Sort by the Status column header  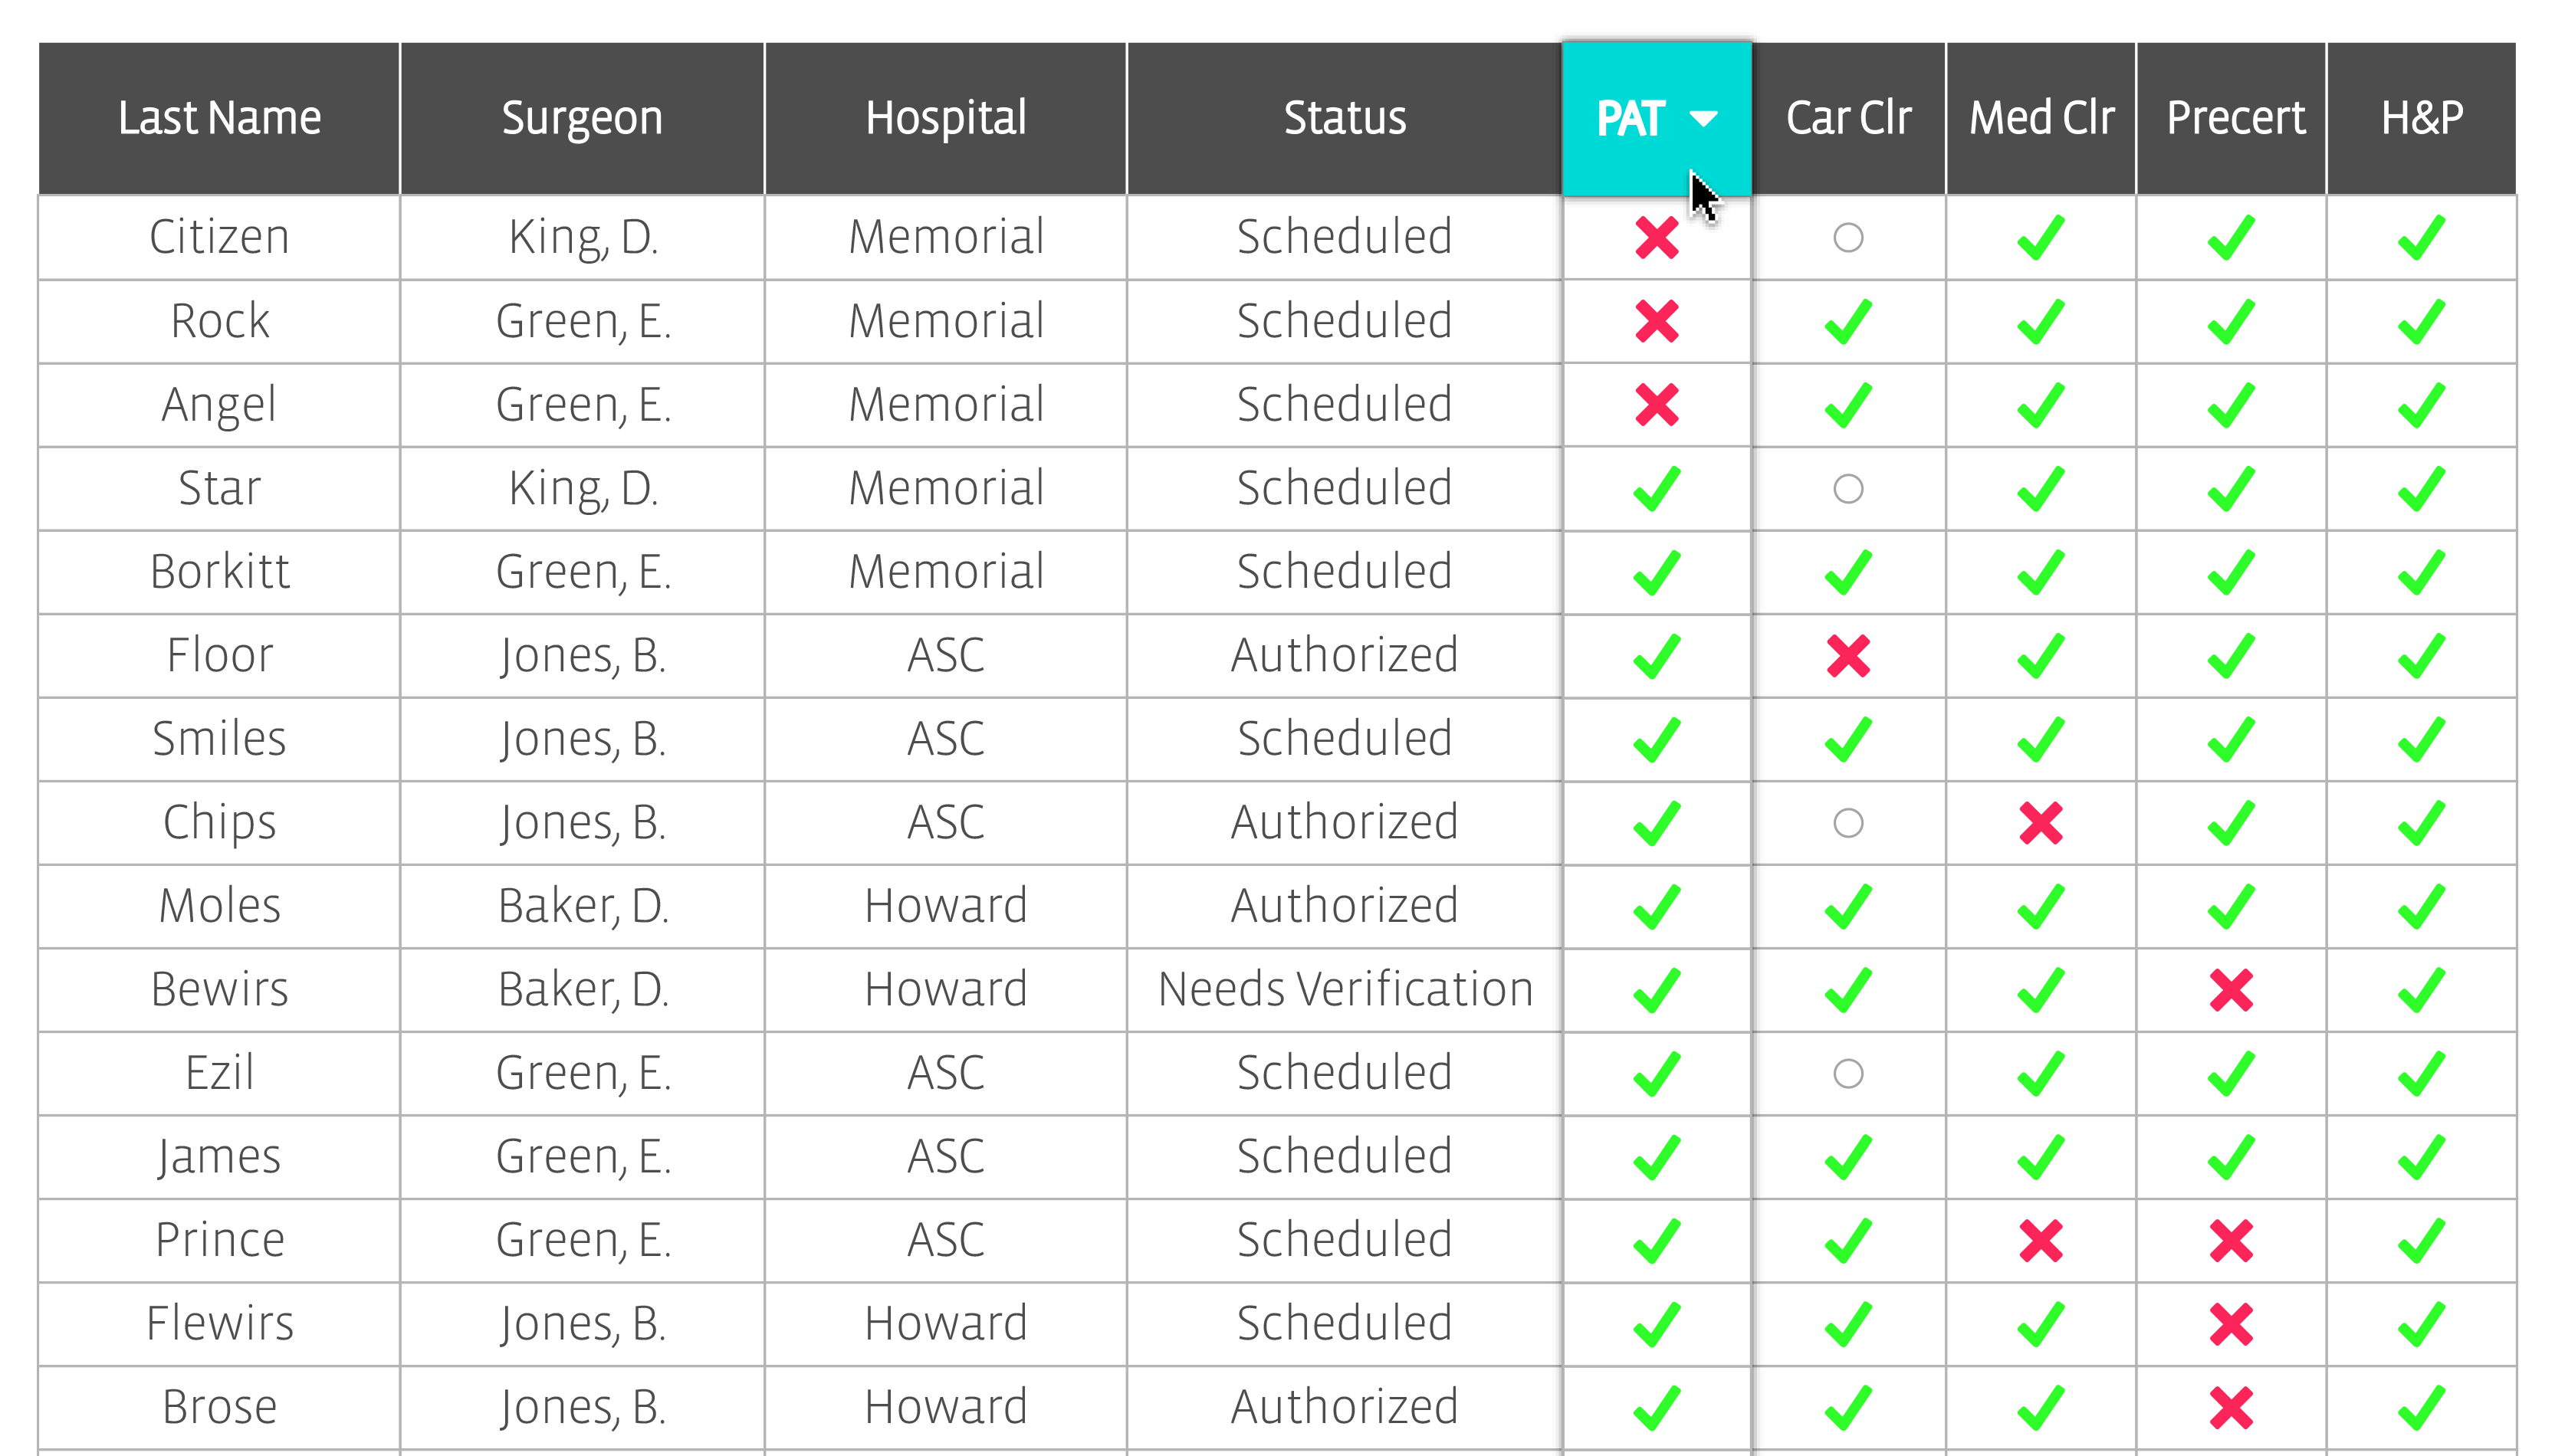point(1344,118)
